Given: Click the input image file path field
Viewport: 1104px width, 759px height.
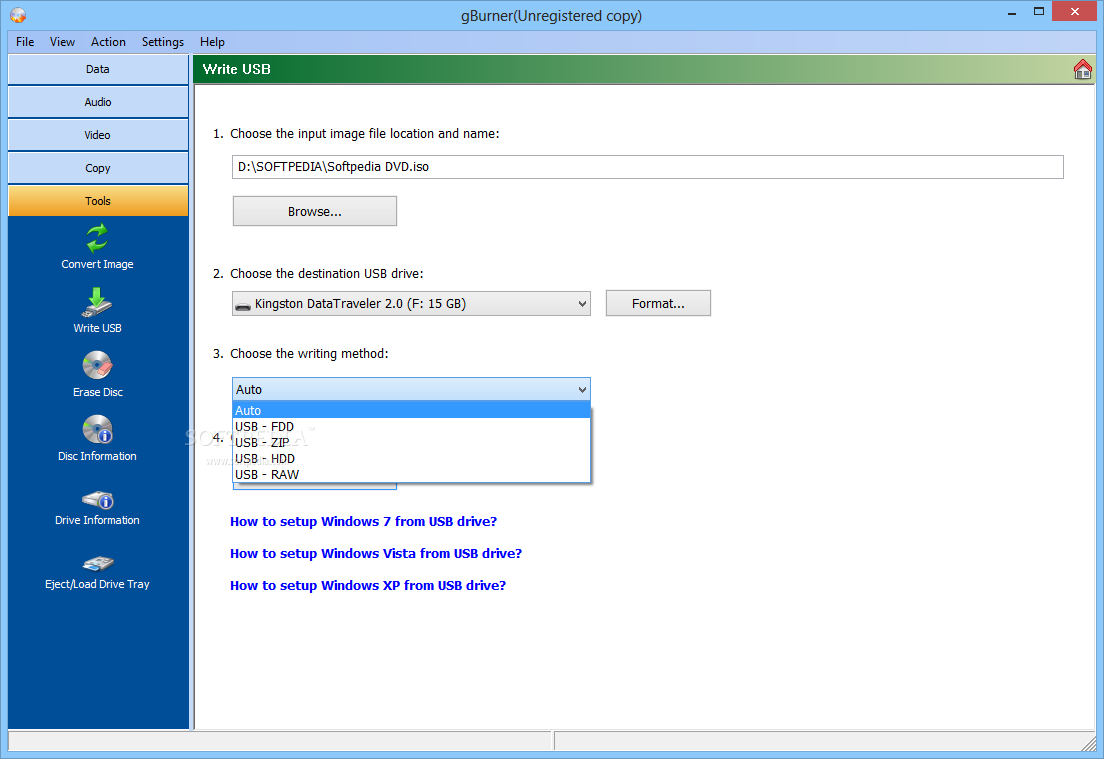Looking at the screenshot, I should (648, 167).
